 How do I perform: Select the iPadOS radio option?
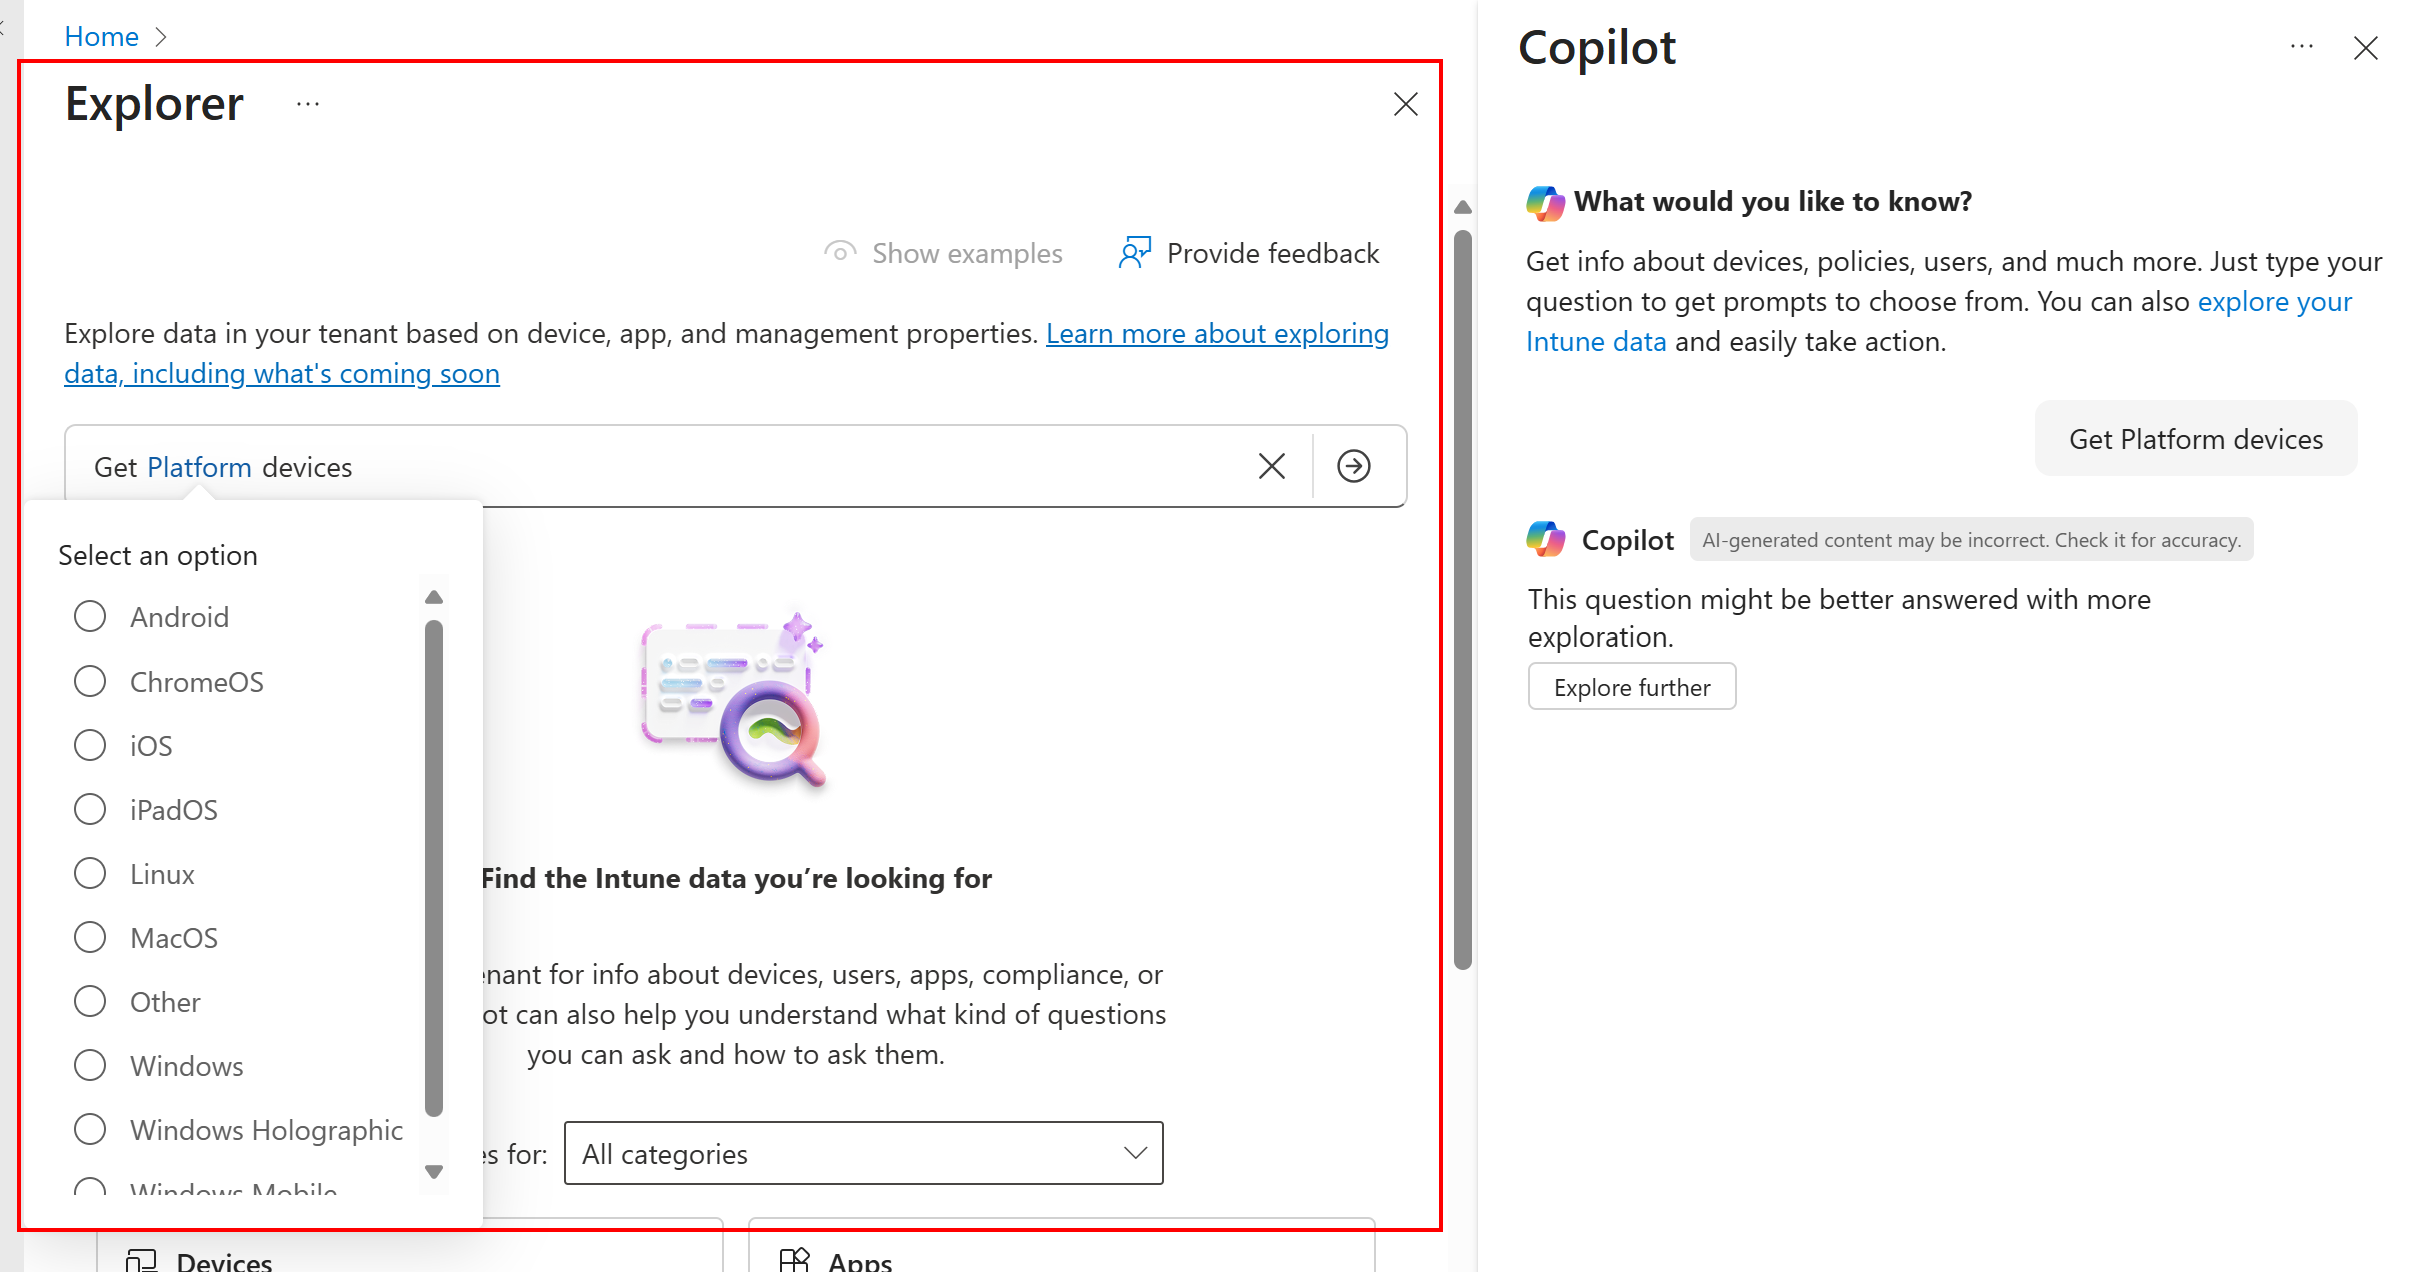coord(90,809)
